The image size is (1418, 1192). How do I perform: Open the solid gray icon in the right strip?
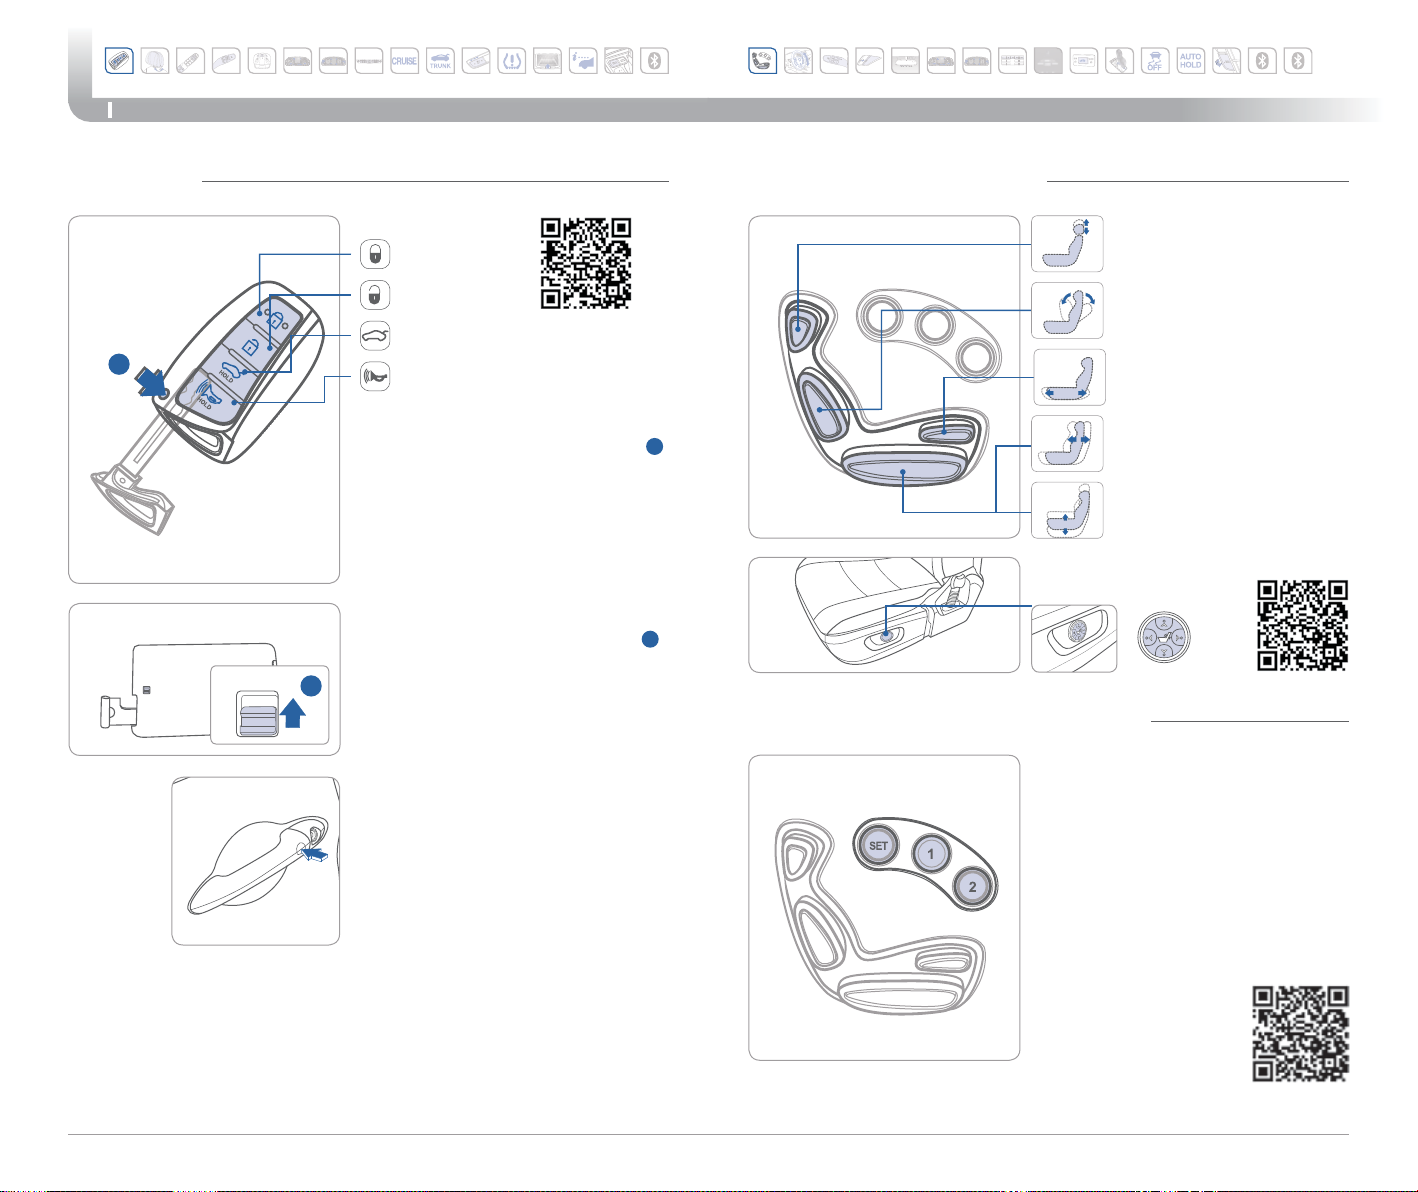[1048, 61]
